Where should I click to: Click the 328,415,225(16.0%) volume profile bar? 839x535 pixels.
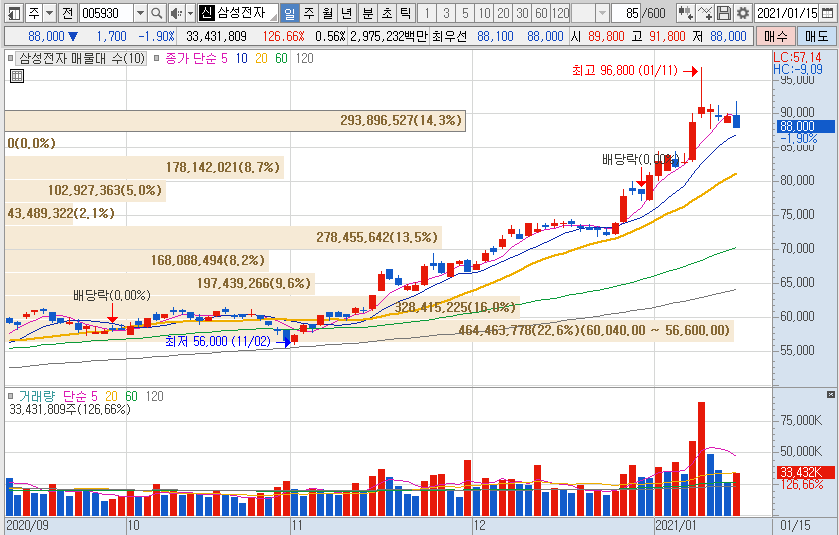[x=262, y=308]
